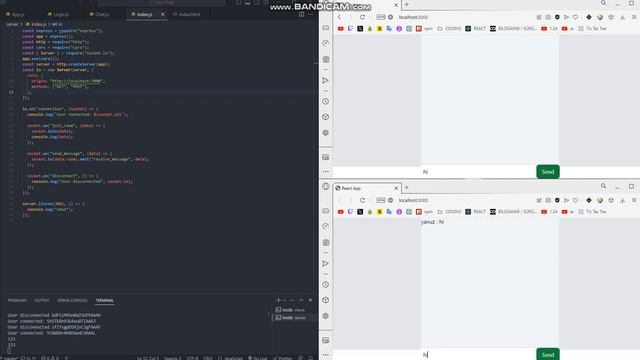Show the Output panel tab

[x=42, y=300]
